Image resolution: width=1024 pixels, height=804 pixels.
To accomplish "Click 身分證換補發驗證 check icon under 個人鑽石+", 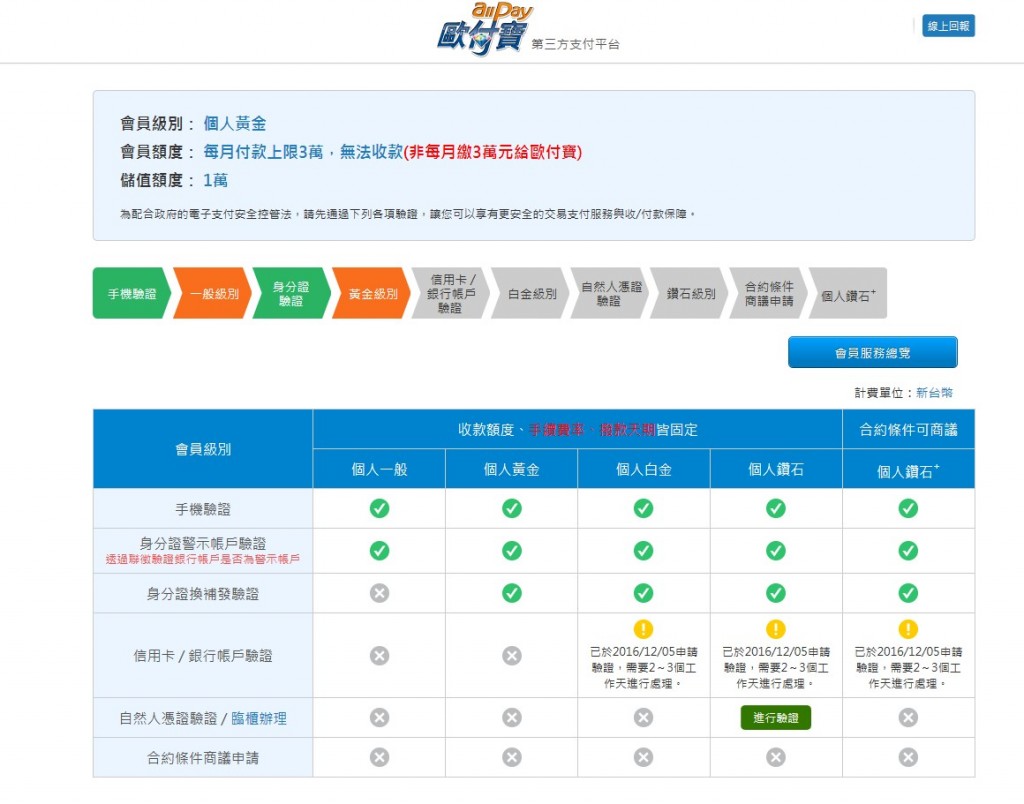I will 908,593.
